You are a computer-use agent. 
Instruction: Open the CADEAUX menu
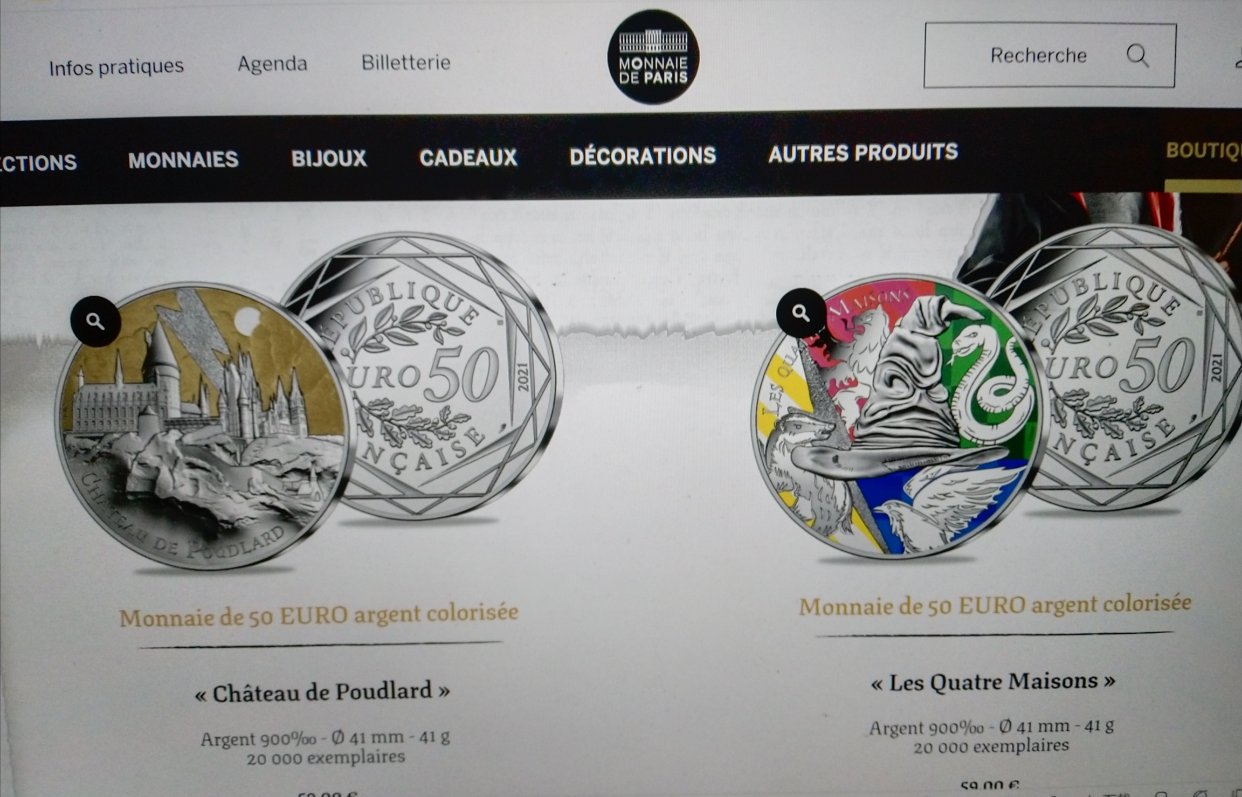point(468,157)
